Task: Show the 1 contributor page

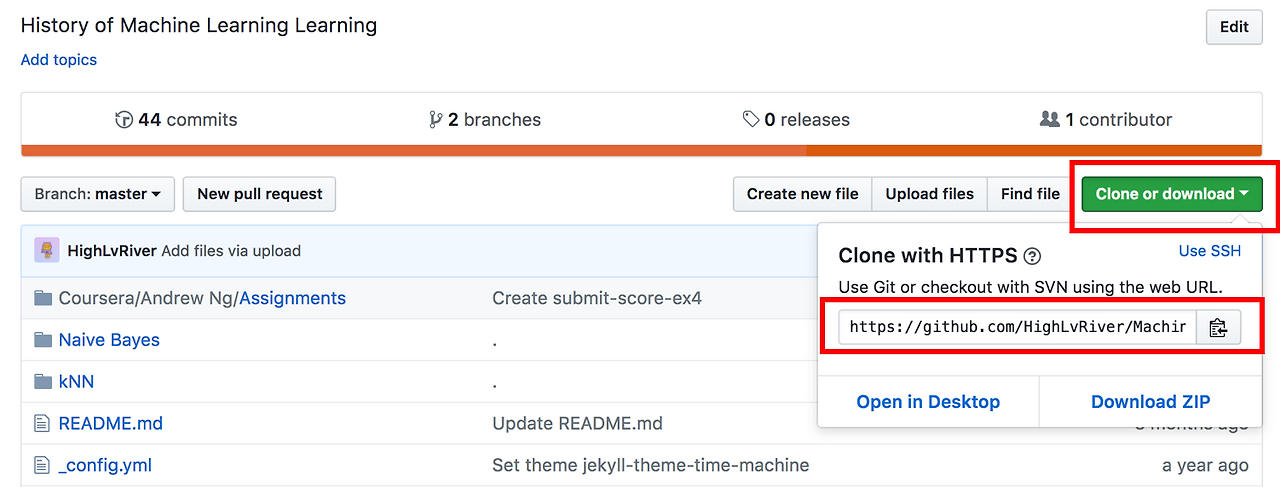Action: tap(1106, 120)
